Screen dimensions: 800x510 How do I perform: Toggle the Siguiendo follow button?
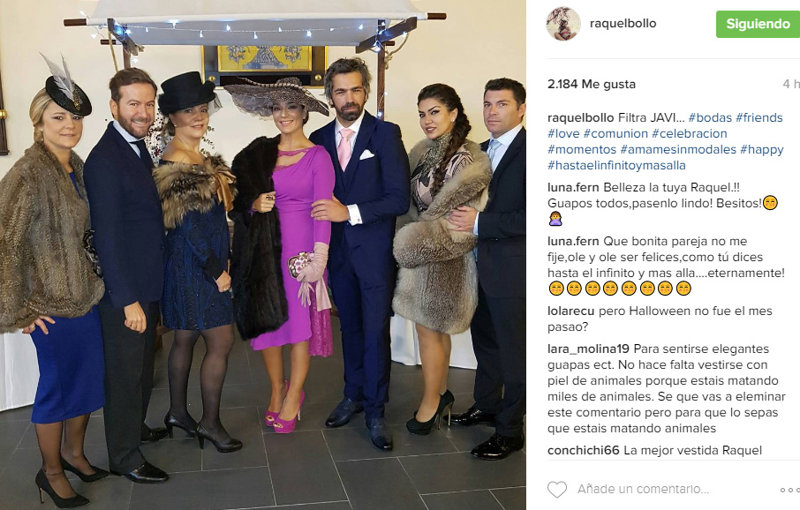(x=758, y=24)
